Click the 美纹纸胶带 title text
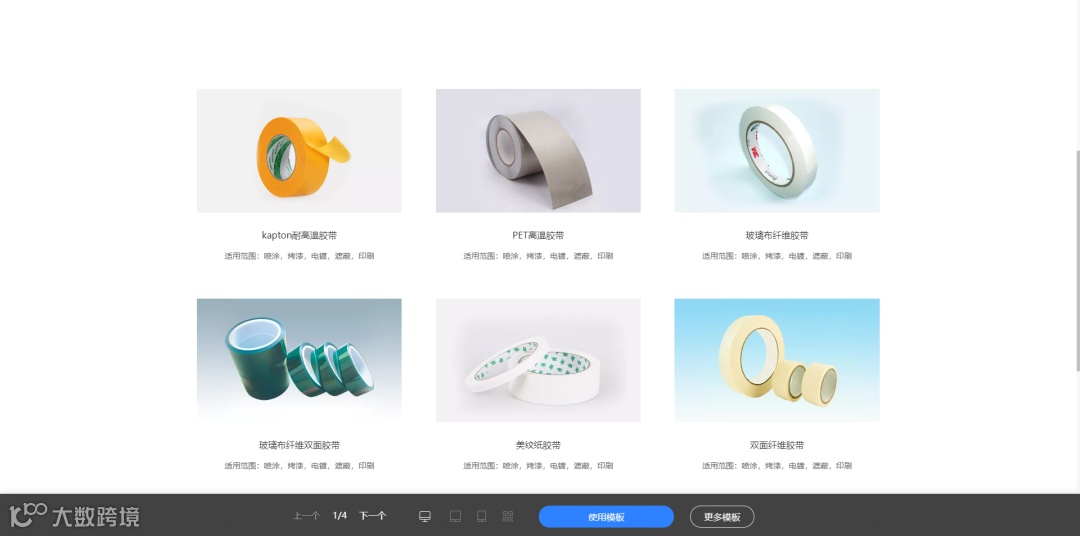This screenshot has height=536, width=1080. pos(538,445)
